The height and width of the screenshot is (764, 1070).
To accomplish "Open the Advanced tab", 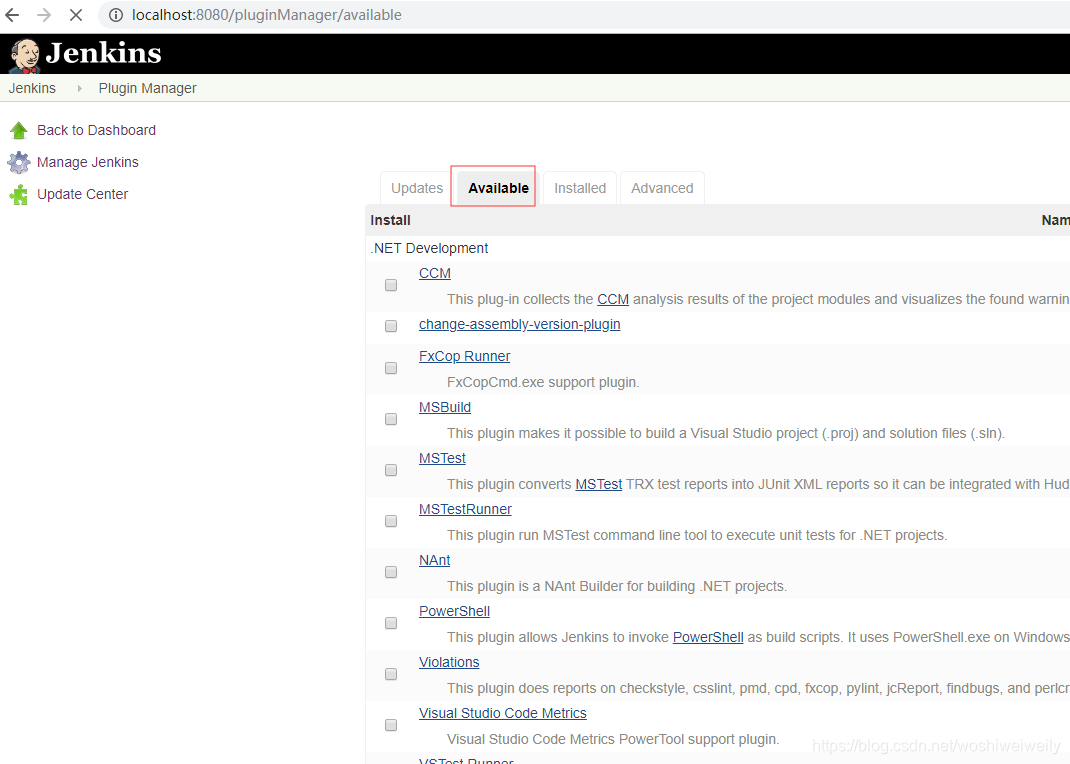I will coord(662,188).
